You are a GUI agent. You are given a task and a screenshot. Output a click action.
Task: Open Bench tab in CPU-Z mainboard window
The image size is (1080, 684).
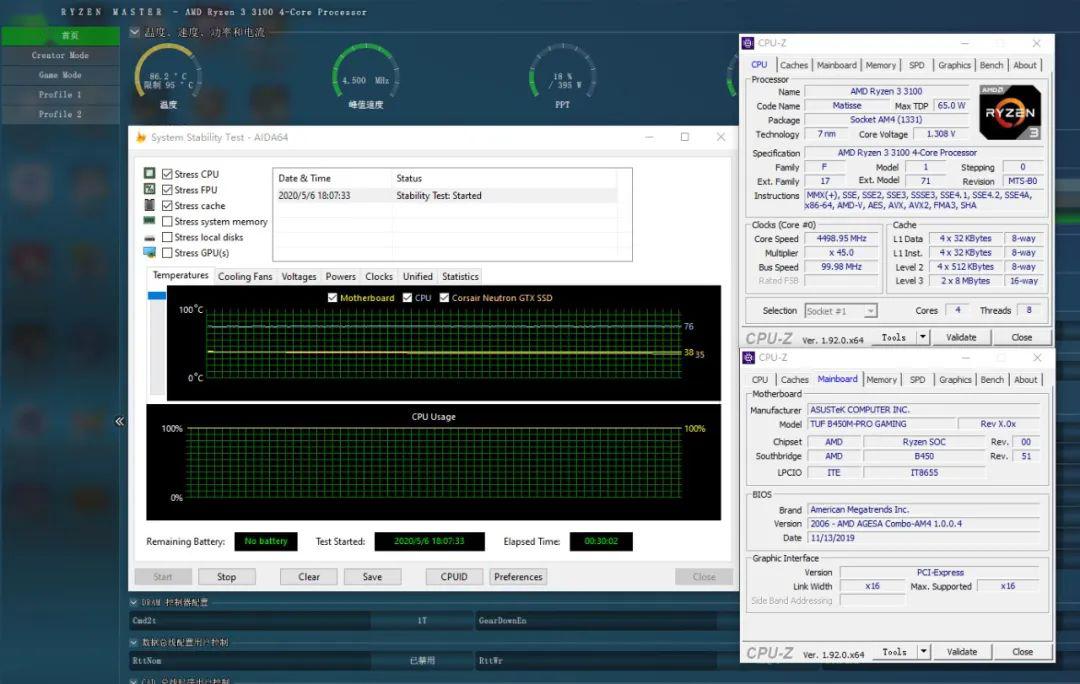click(x=992, y=380)
